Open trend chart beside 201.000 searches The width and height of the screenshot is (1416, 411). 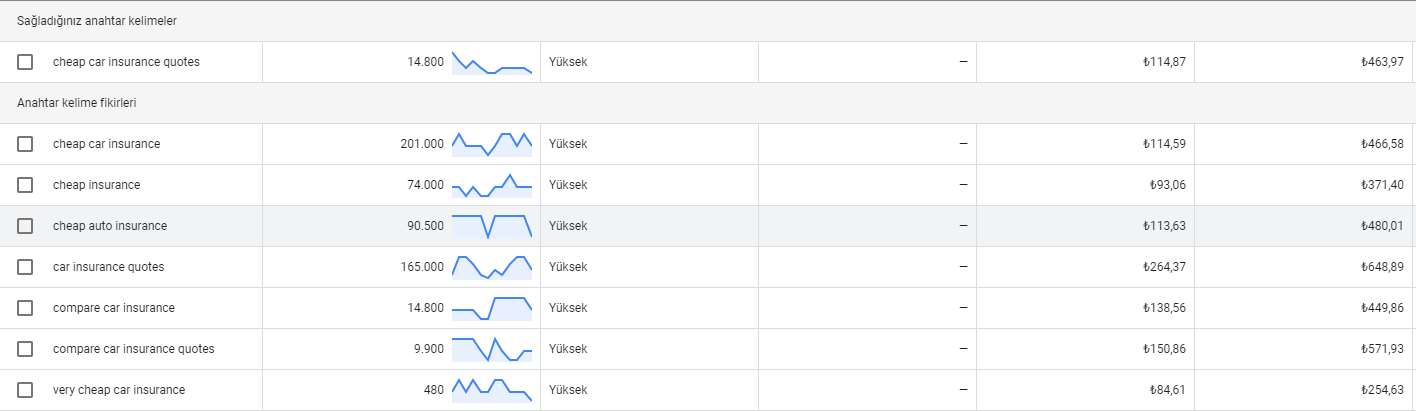click(x=492, y=144)
